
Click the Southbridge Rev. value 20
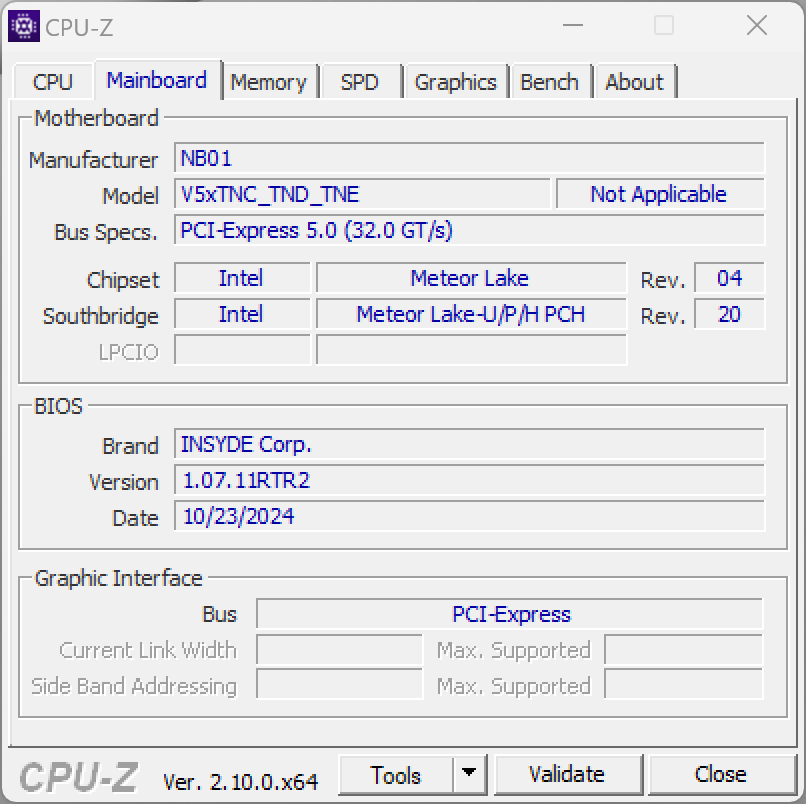click(x=730, y=314)
